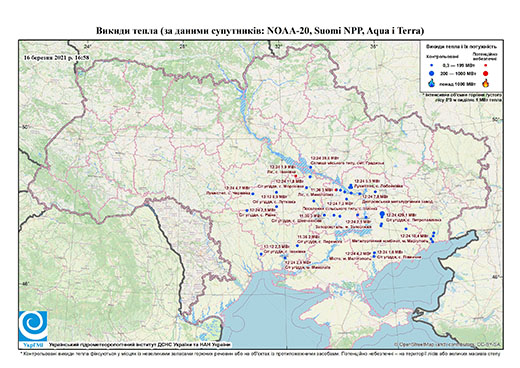
Task: Click the 200 — 1000 МВт legend text
Action: 458,73
